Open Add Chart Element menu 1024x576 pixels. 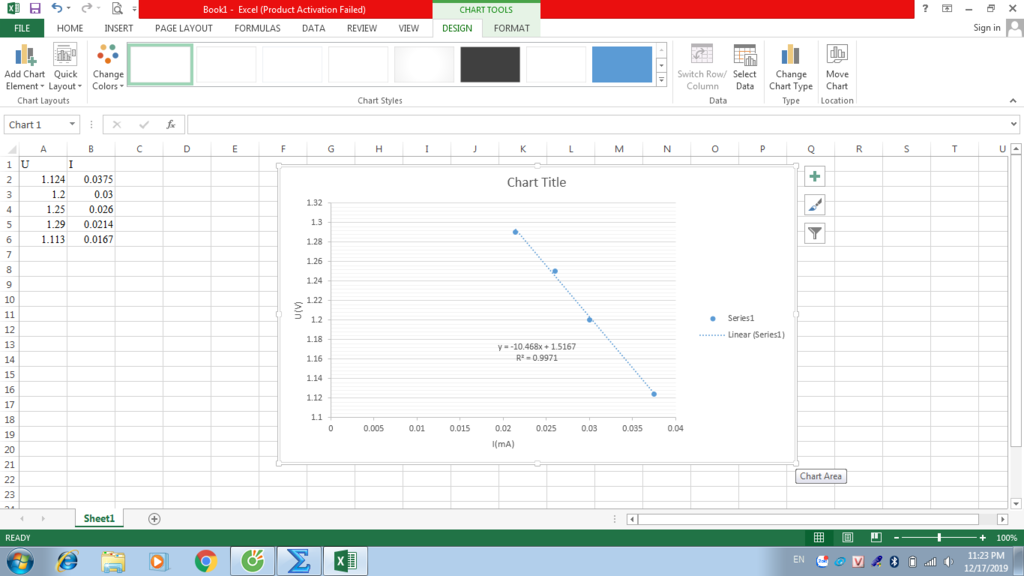(25, 67)
